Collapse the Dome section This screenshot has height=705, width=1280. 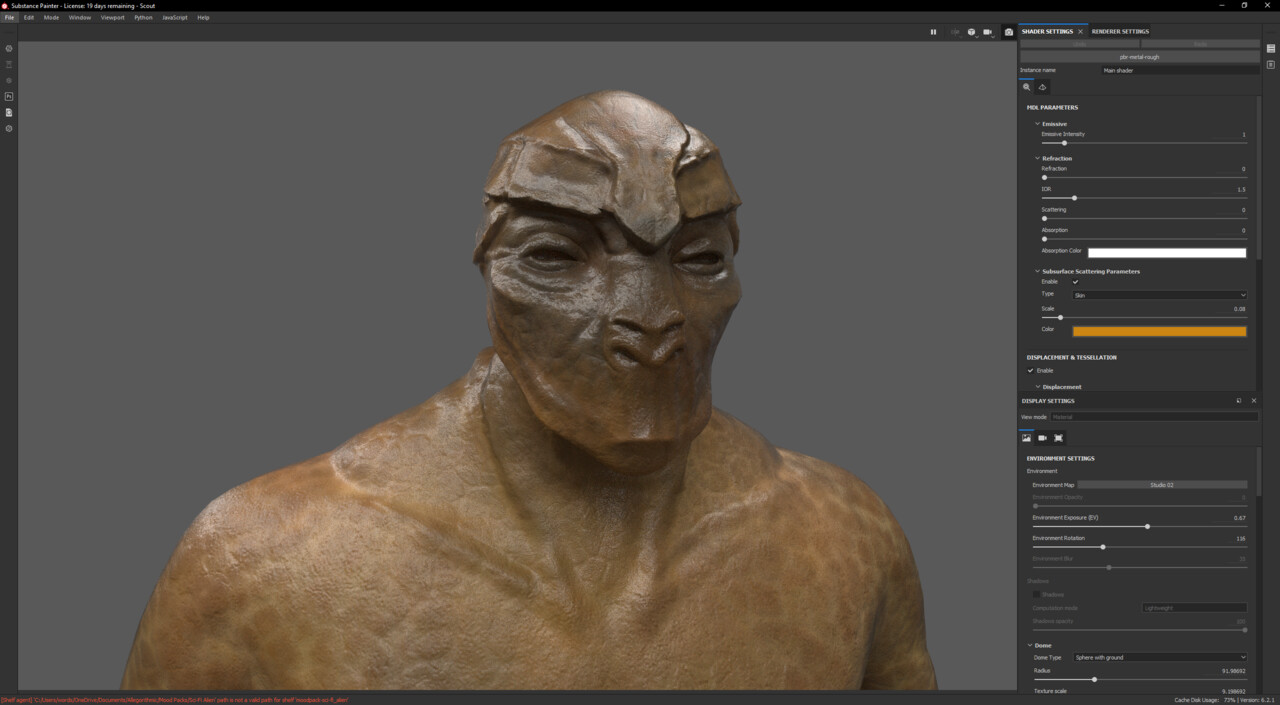1030,645
